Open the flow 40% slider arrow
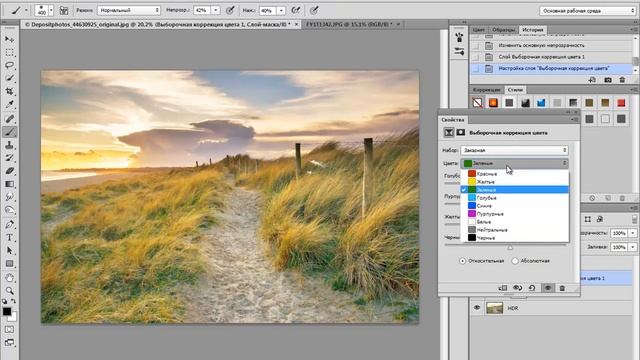Viewport: 640px width, 360px height. (x=281, y=11)
